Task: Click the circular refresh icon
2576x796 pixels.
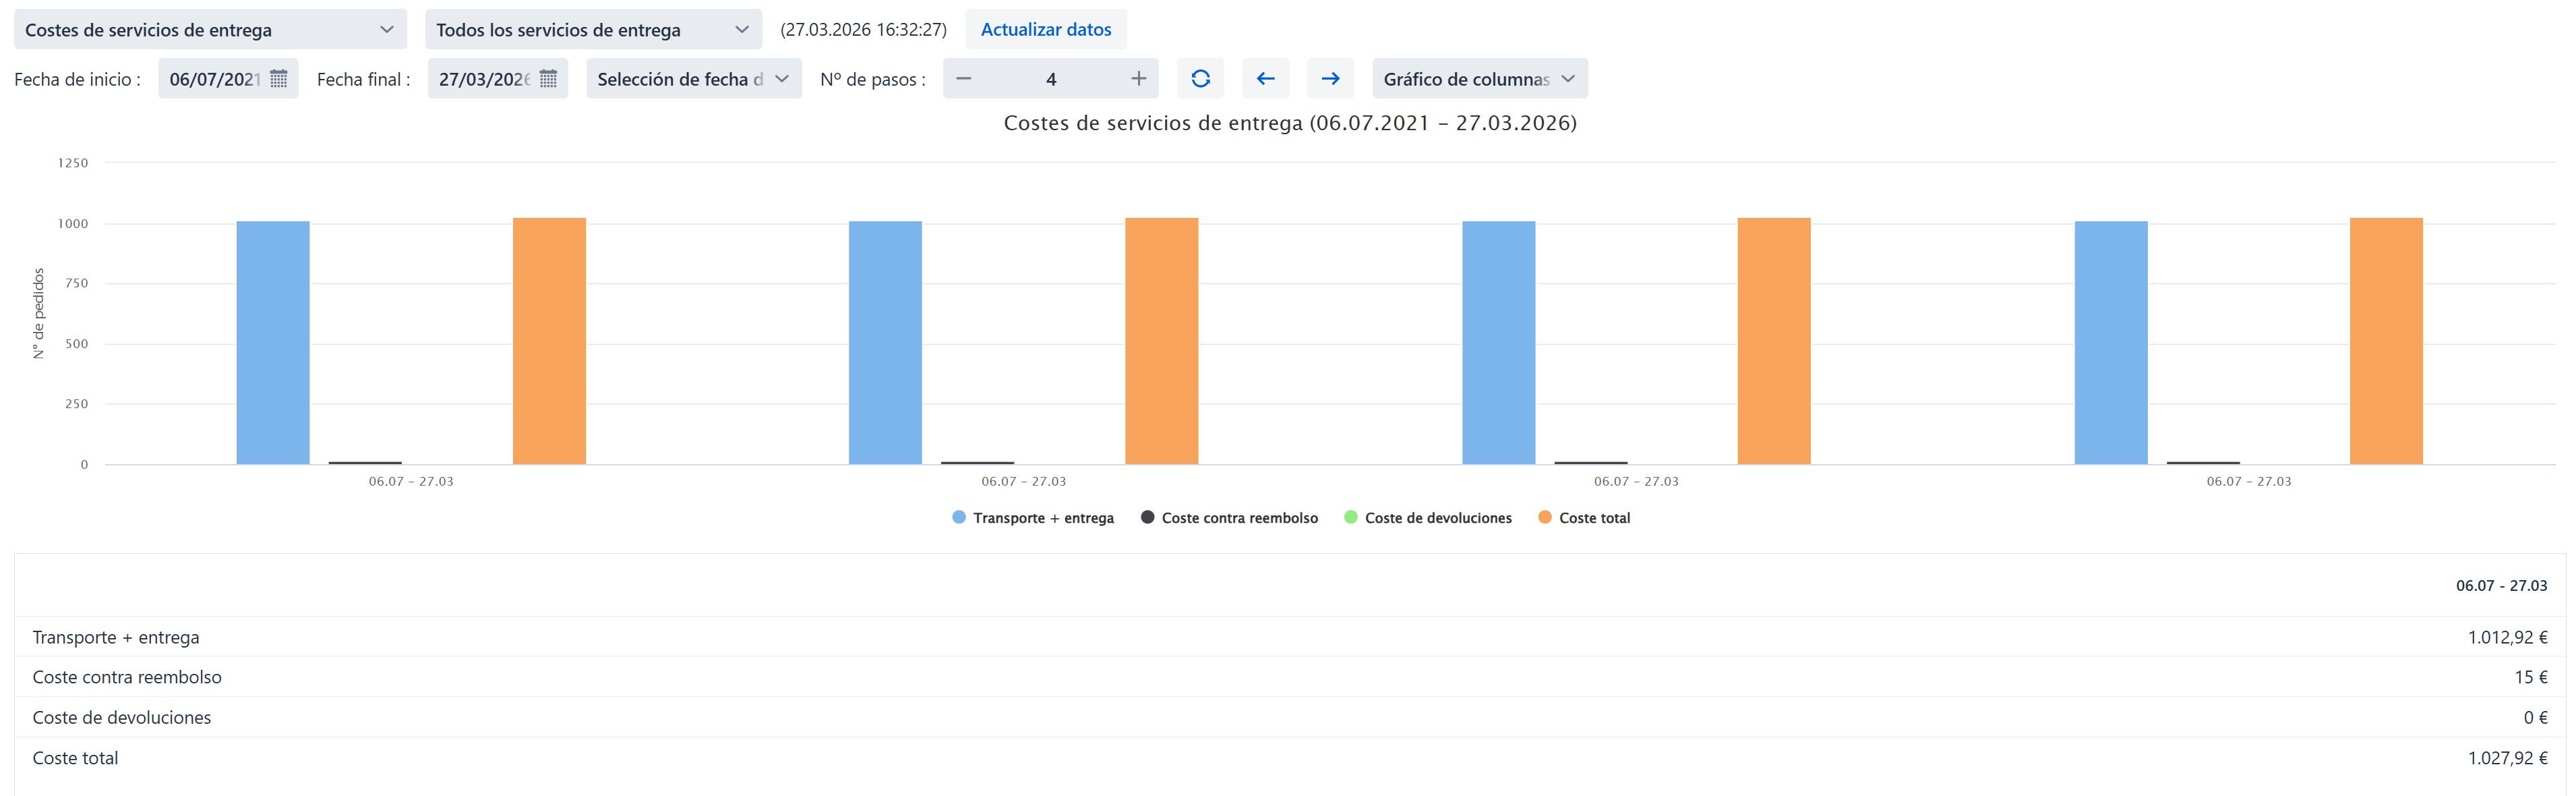Action: point(1200,79)
